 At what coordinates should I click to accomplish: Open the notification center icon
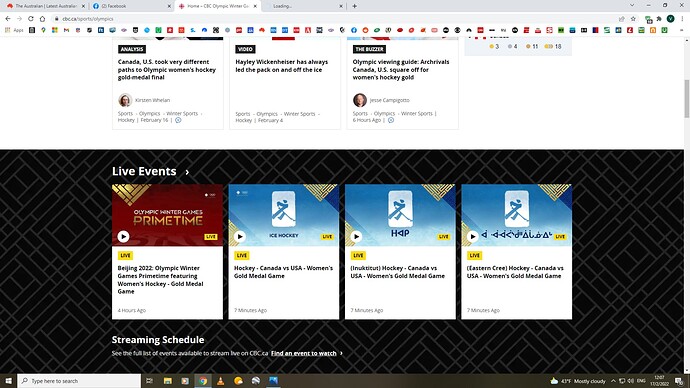click(679, 381)
